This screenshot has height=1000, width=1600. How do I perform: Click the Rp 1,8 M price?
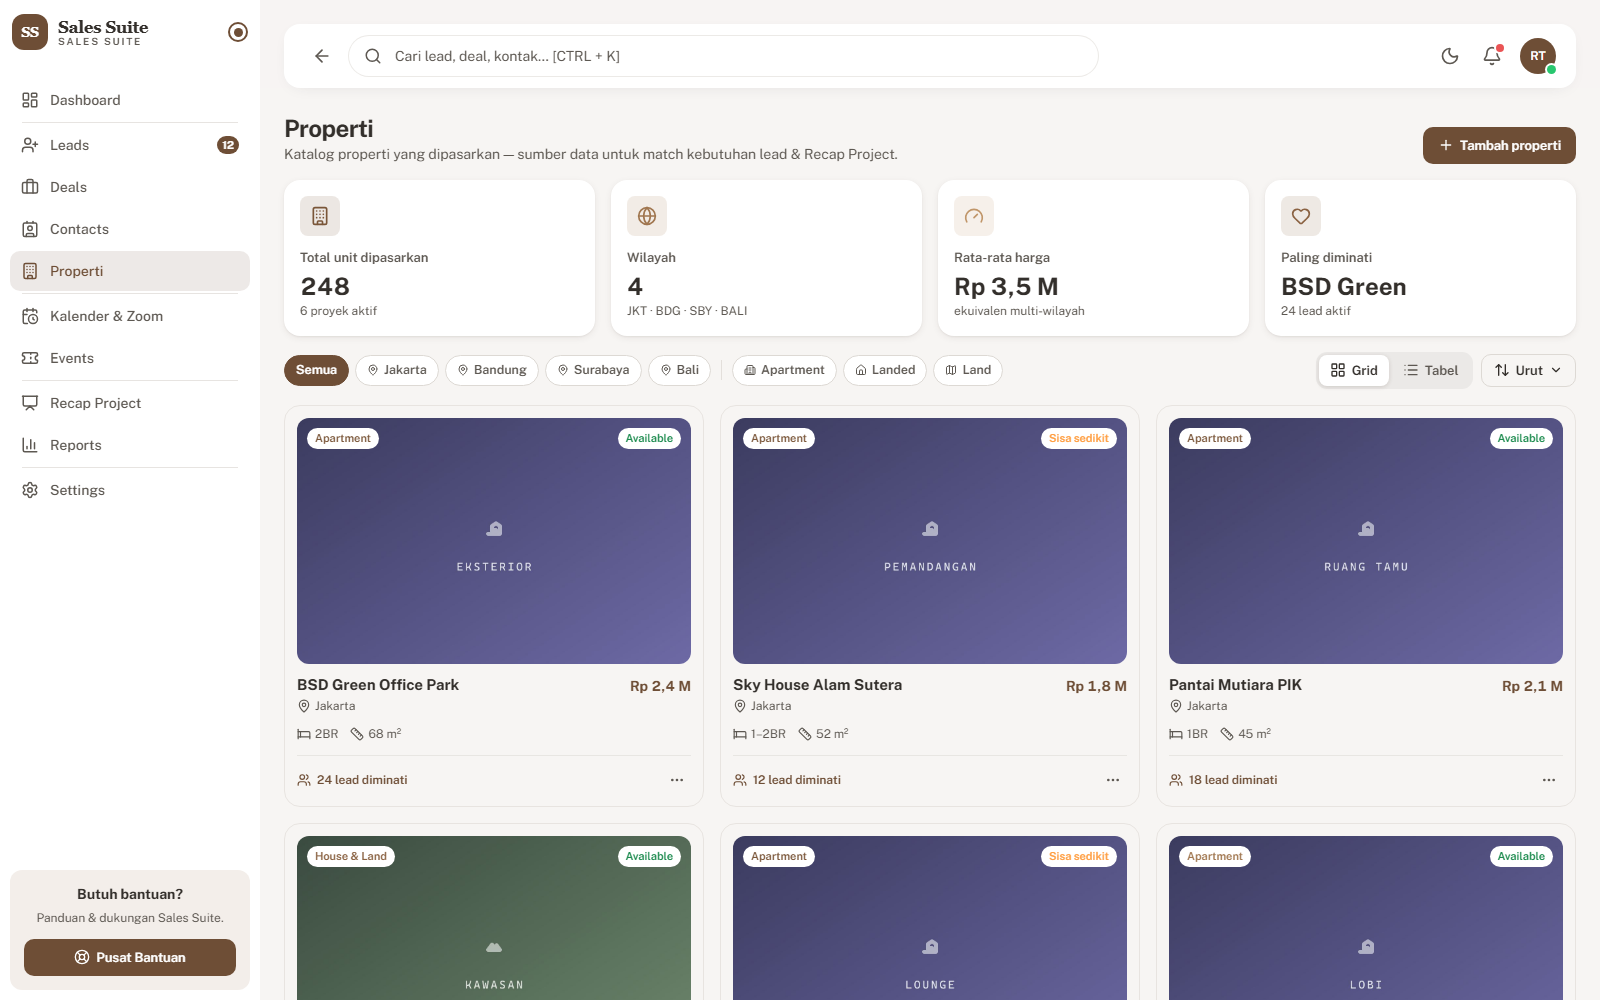[1096, 686]
